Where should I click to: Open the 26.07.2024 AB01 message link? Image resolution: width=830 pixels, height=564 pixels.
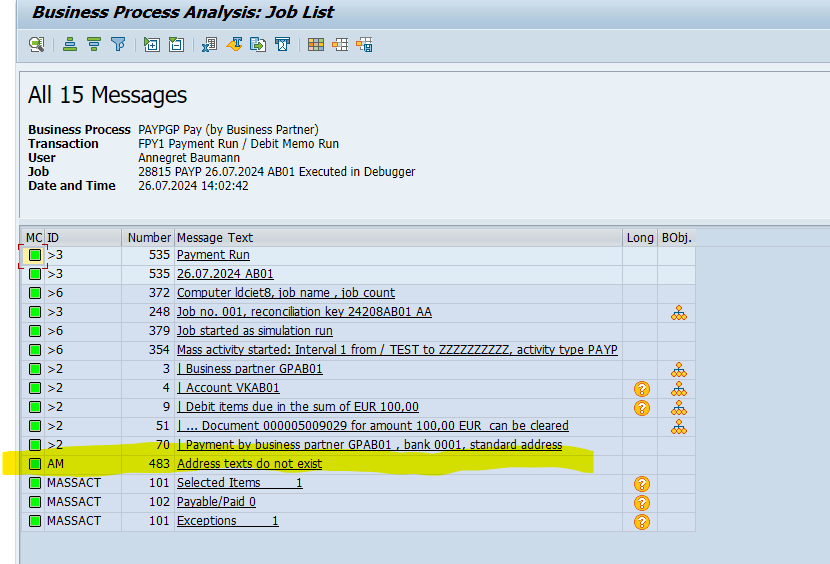point(225,274)
